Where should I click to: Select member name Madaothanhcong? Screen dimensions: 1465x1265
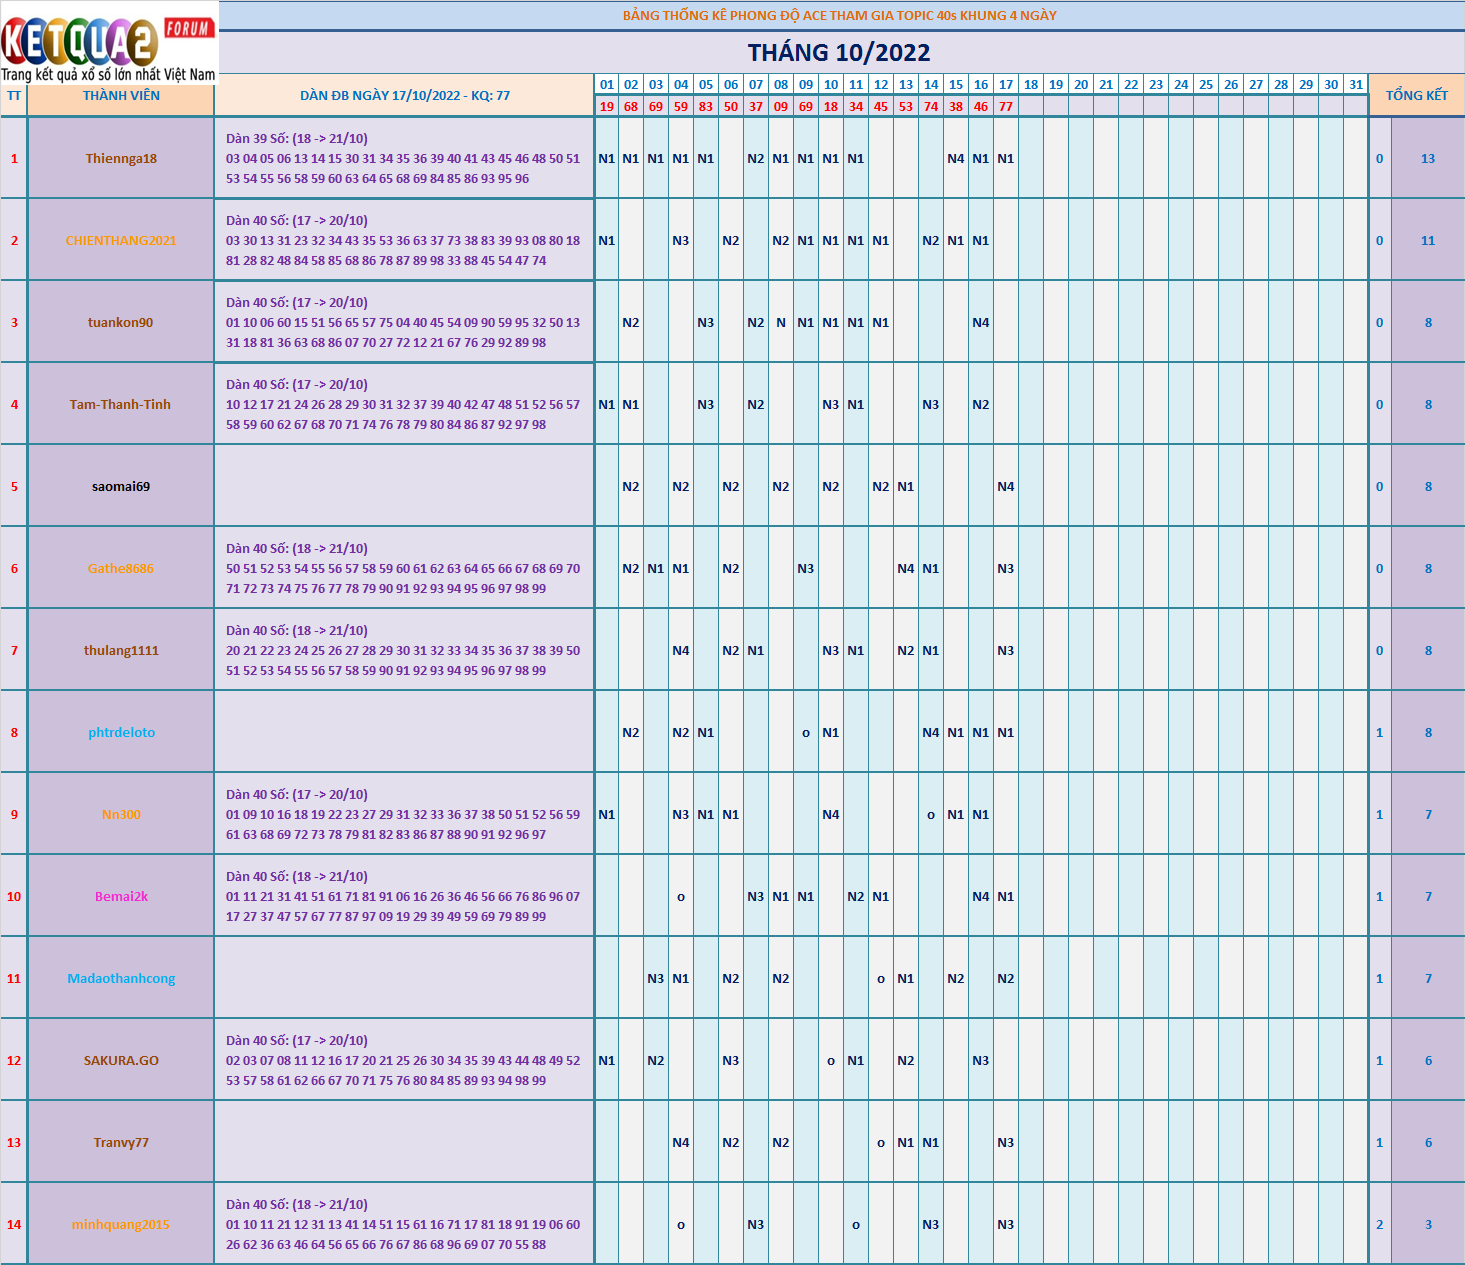121,979
